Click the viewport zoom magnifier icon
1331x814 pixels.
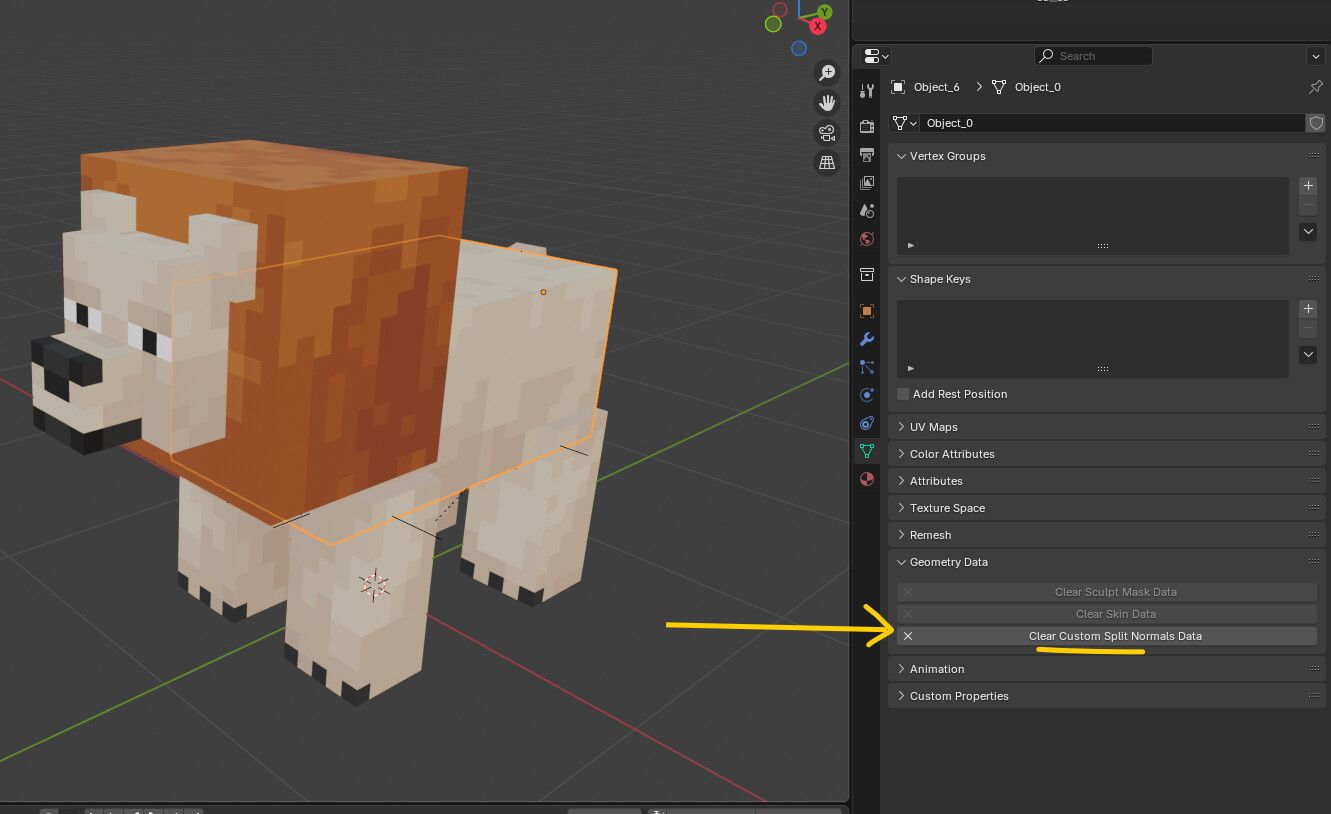coord(827,72)
